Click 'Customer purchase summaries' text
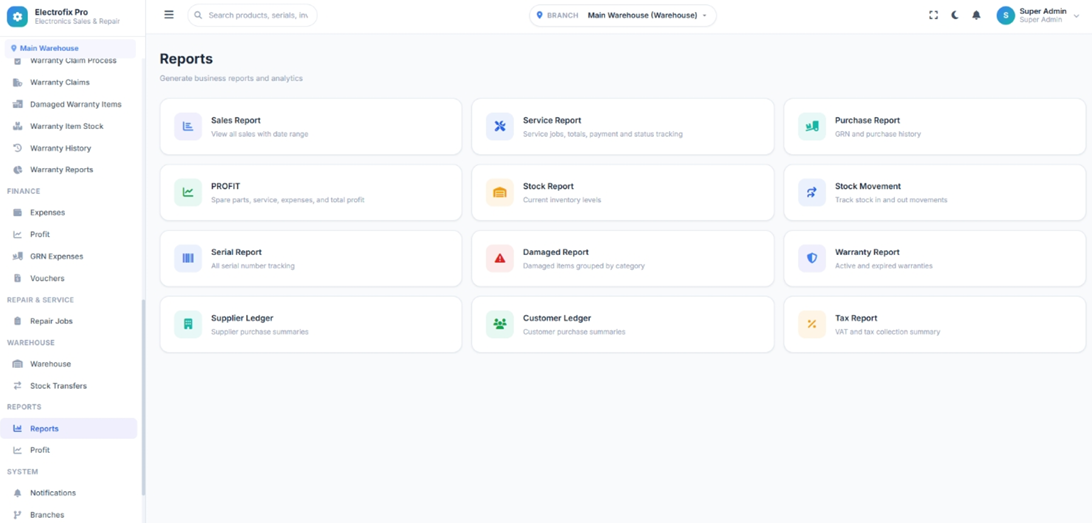Screen dimensions: 1092x523 574,332
